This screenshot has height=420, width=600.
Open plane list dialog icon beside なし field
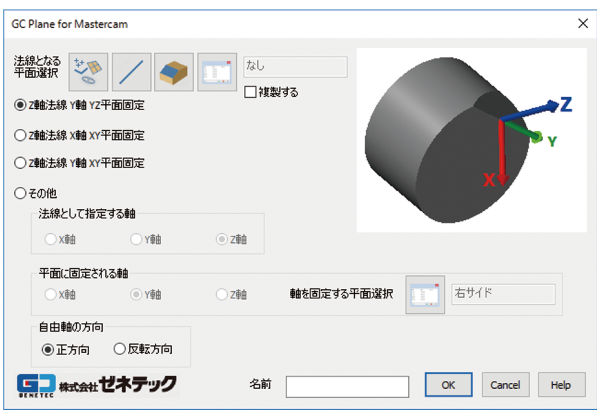(217, 72)
